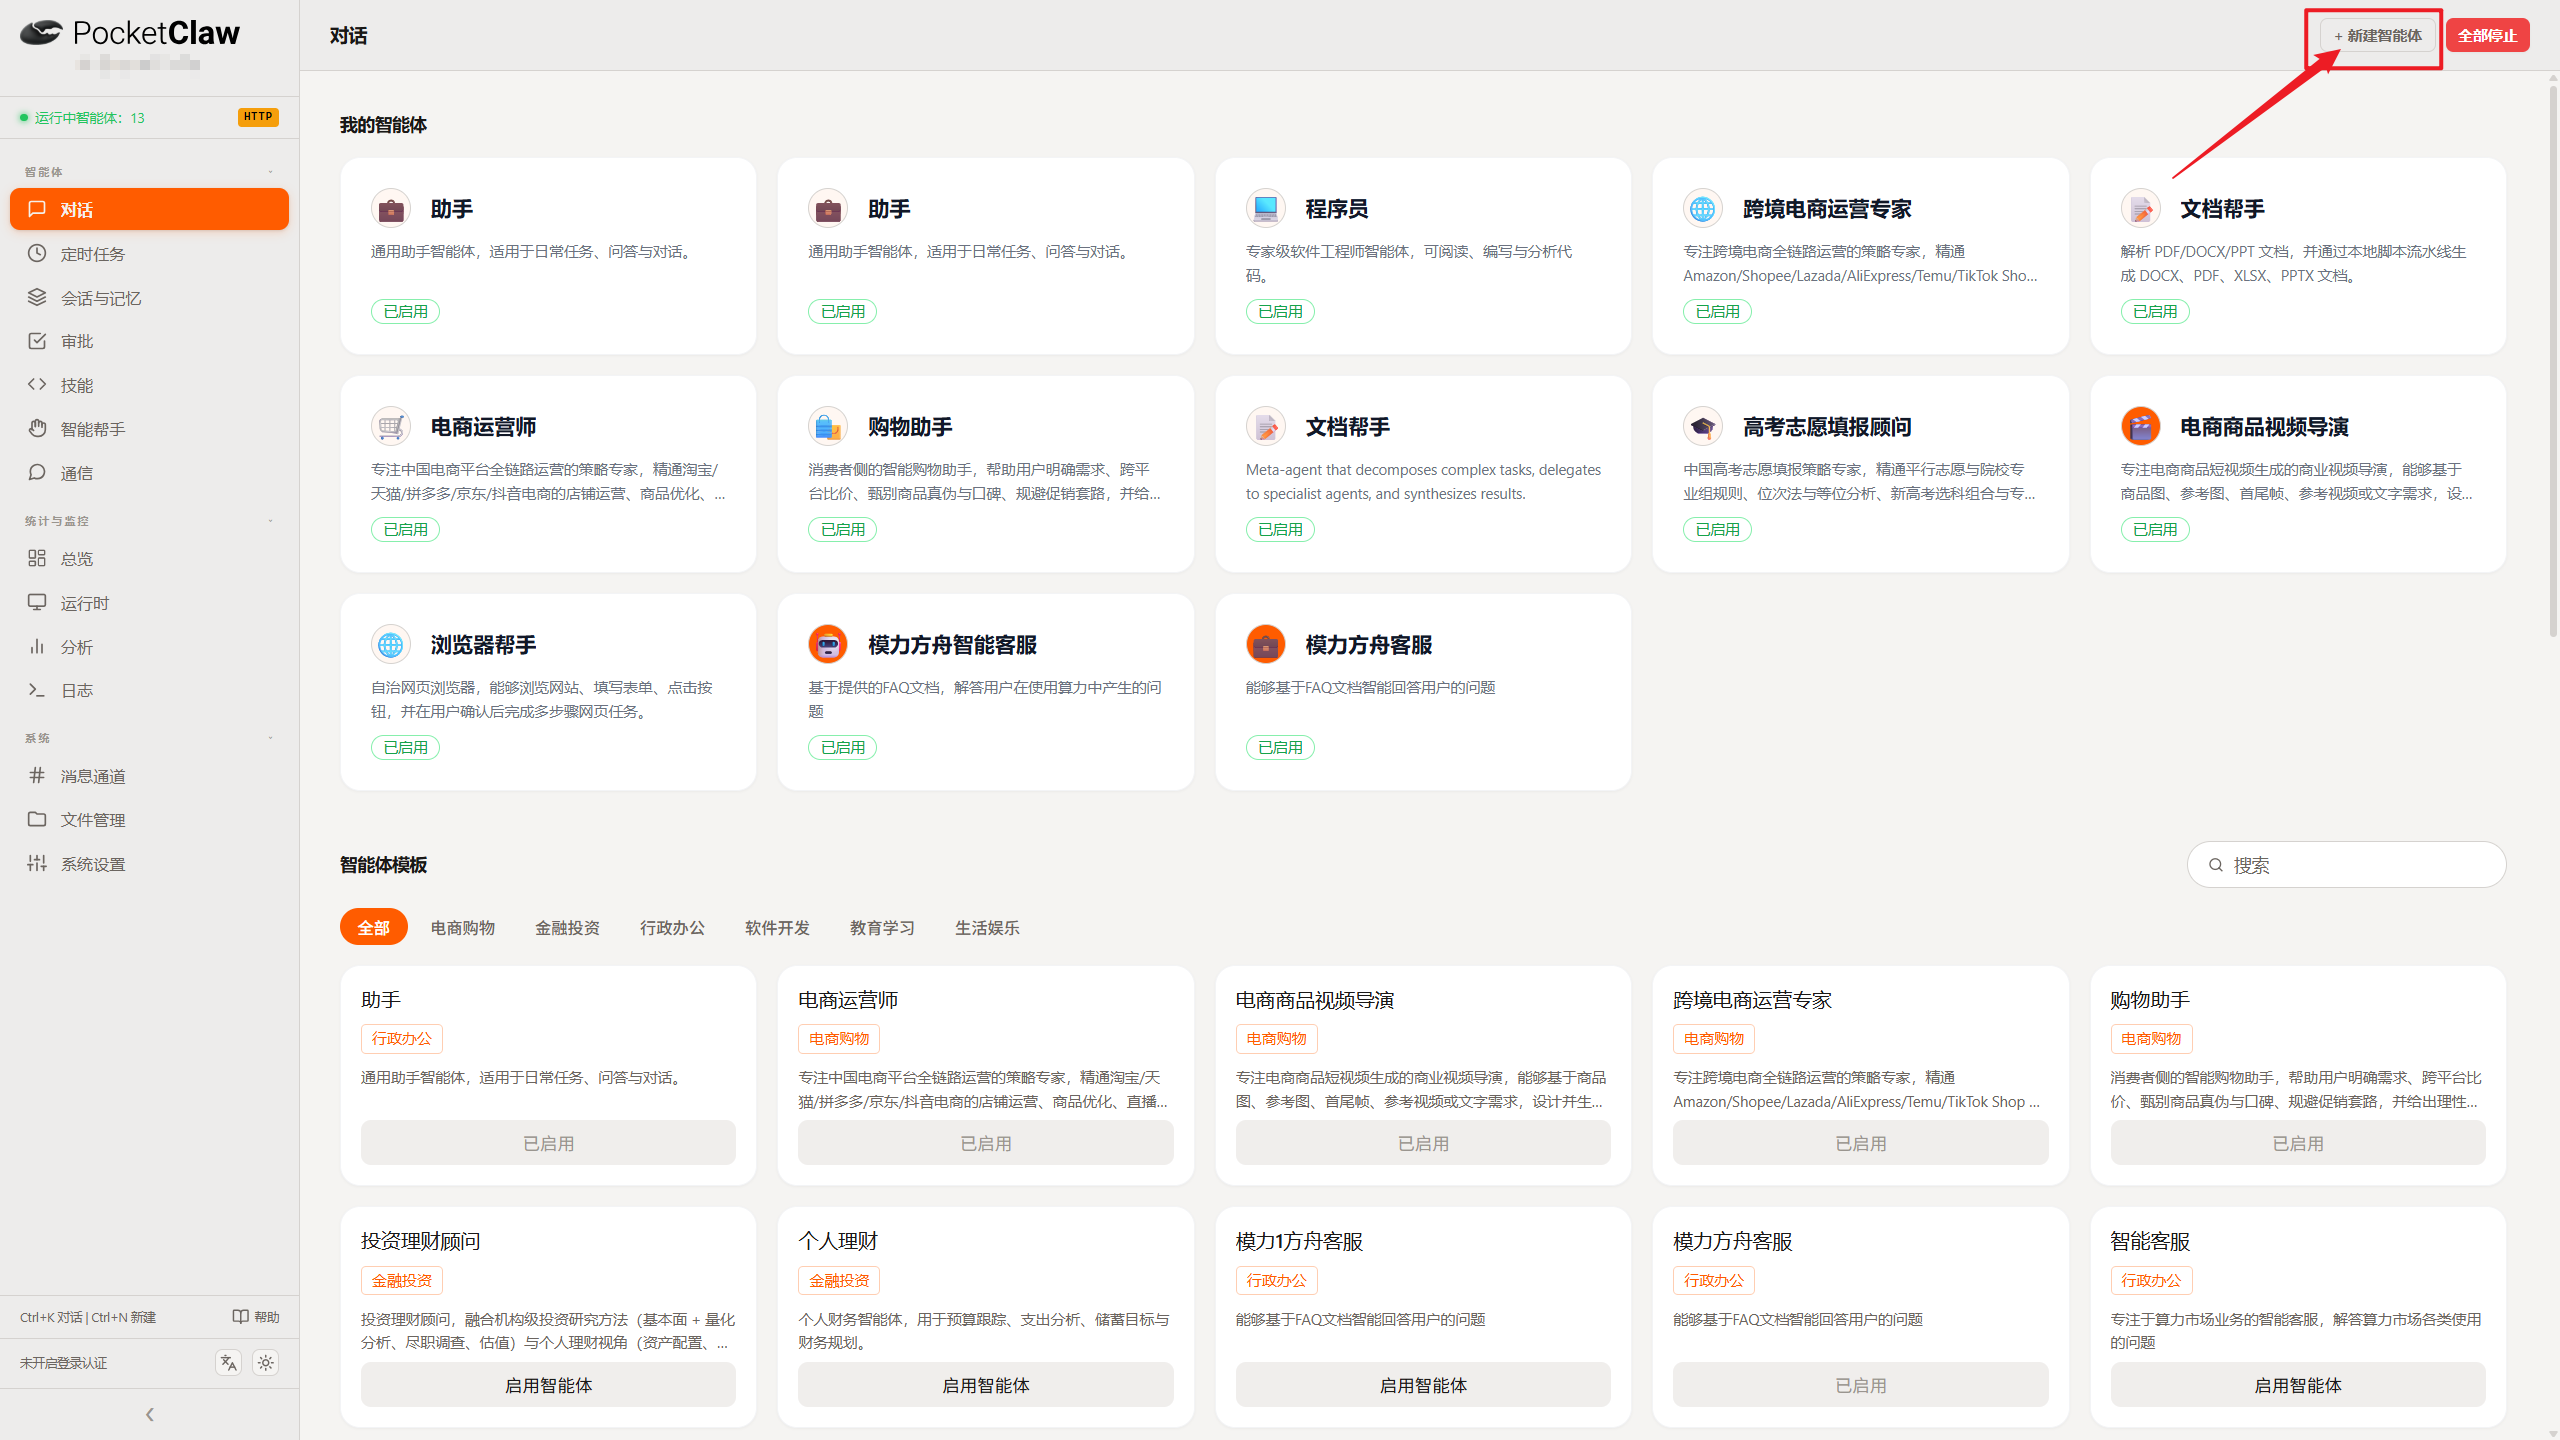Viewport: 2560px width, 1440px height.
Task: Click 已启用 badge on 浏览器帮手 card
Action: tap(405, 747)
